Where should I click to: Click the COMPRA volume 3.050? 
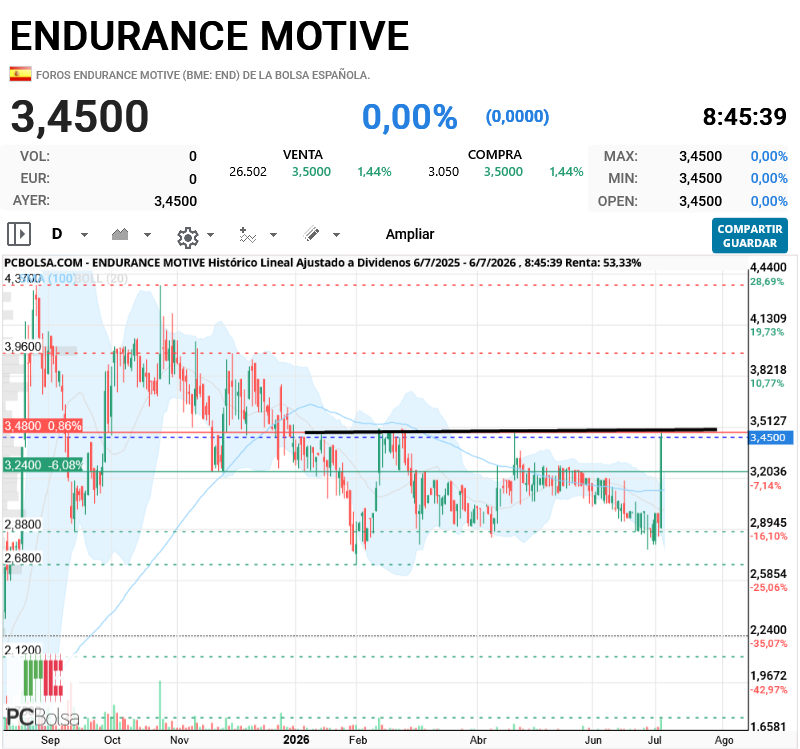coord(443,172)
